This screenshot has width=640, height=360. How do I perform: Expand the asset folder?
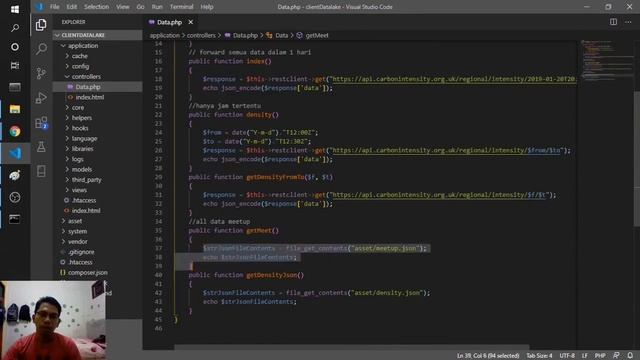point(98,221)
